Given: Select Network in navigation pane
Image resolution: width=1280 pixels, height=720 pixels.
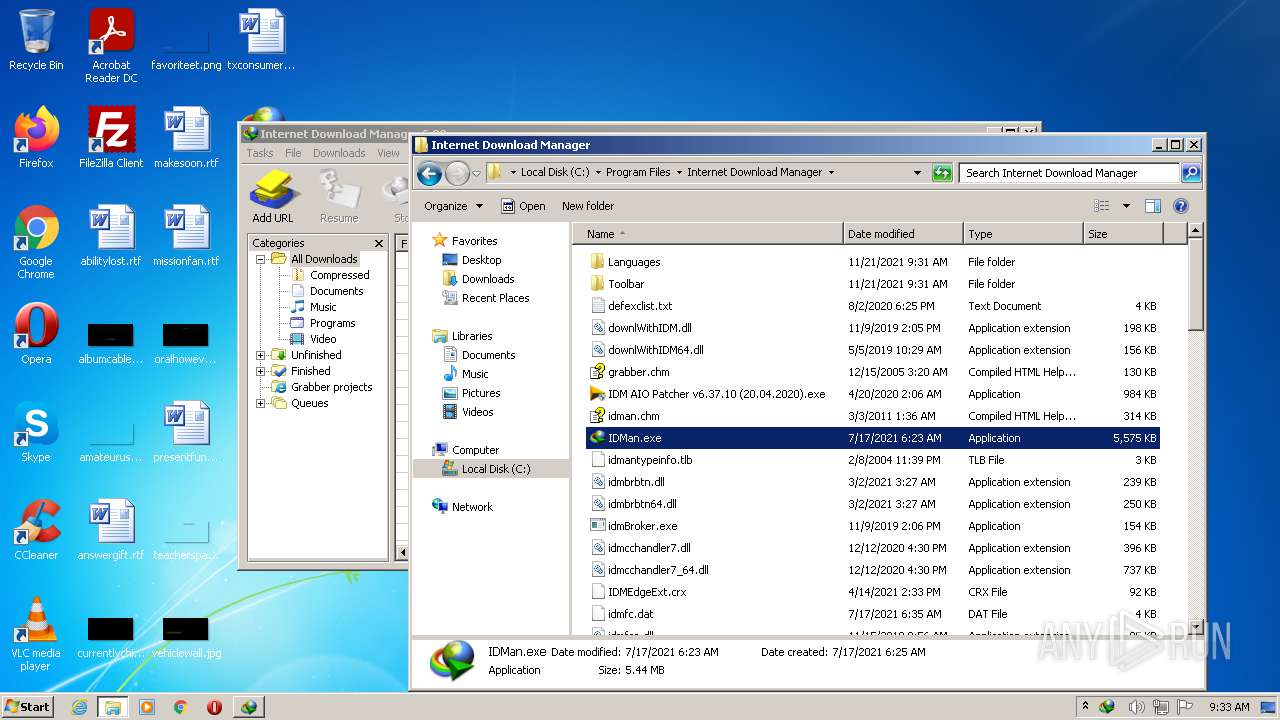Looking at the screenshot, I should [472, 507].
